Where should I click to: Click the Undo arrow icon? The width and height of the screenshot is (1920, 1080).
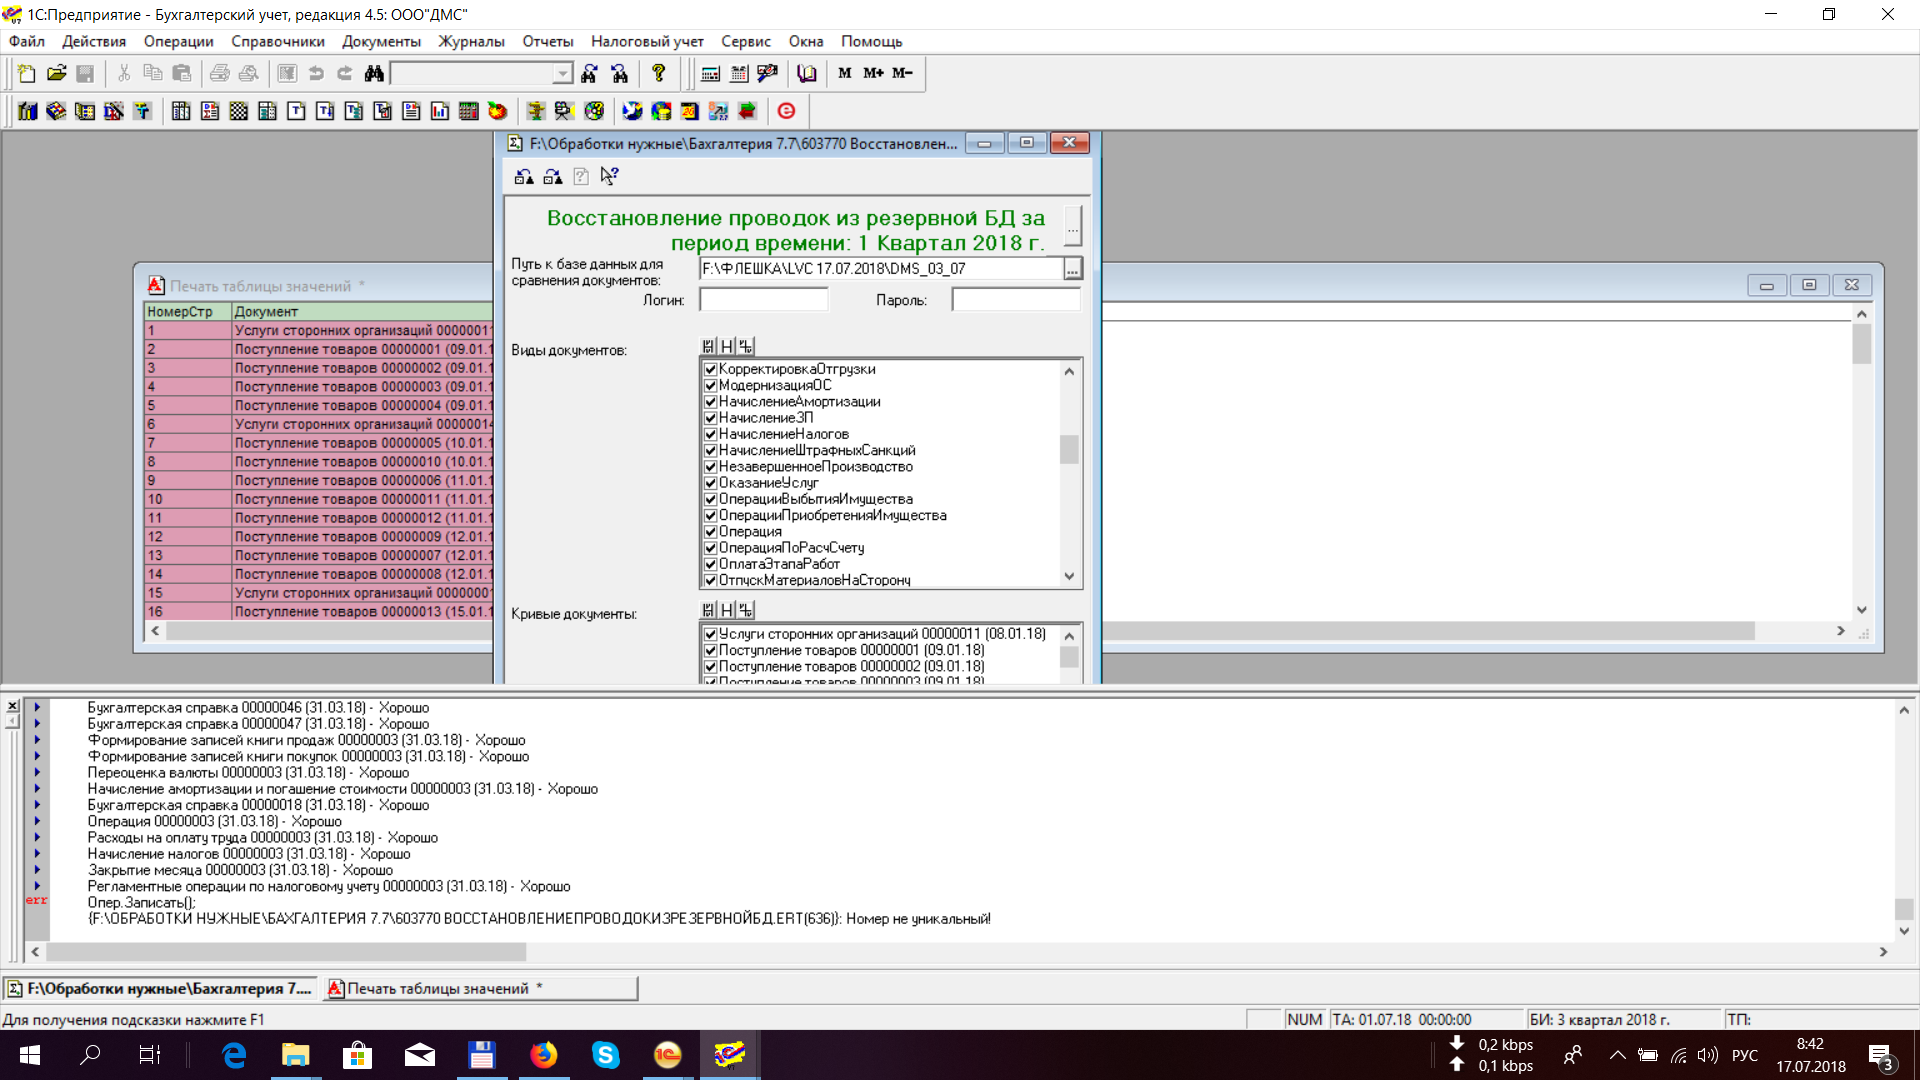pos(316,73)
